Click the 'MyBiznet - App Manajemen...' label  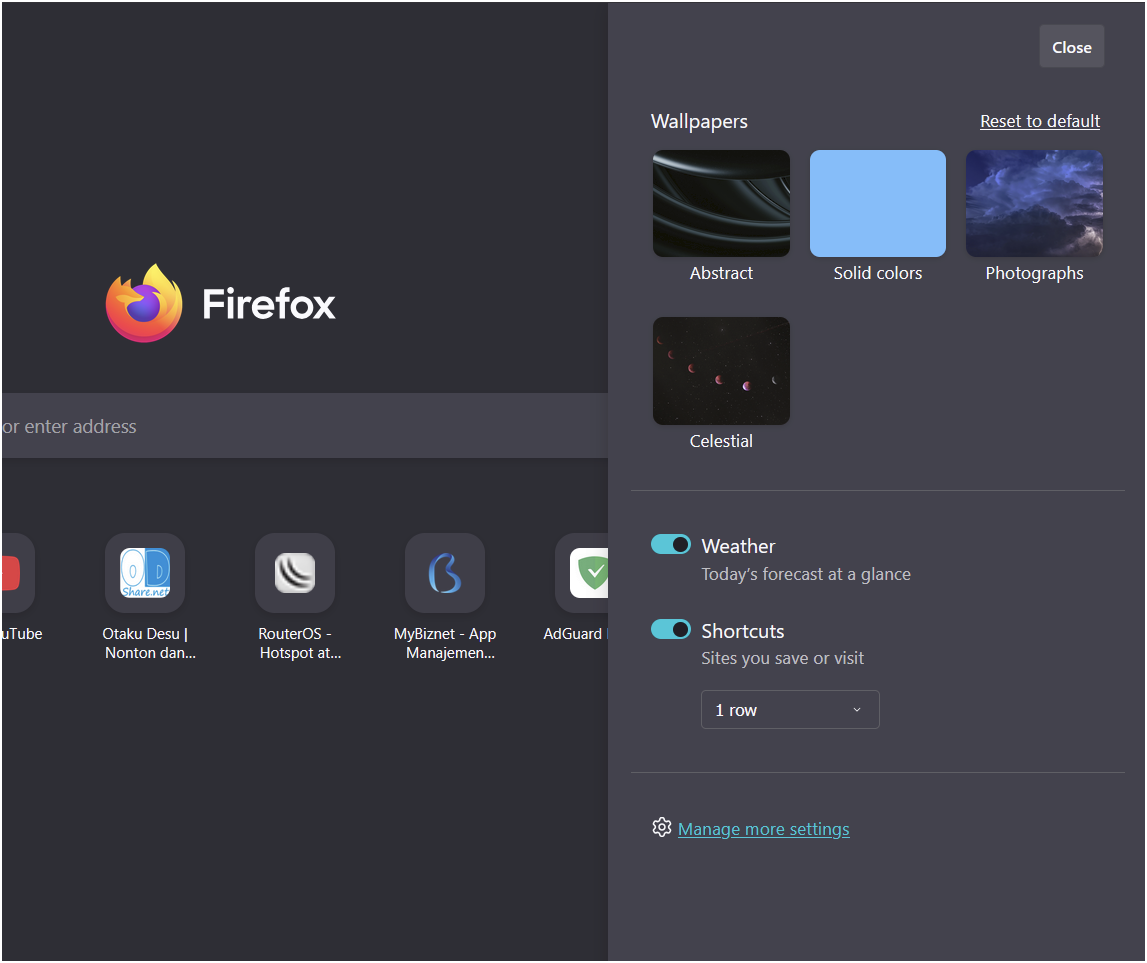tap(445, 643)
